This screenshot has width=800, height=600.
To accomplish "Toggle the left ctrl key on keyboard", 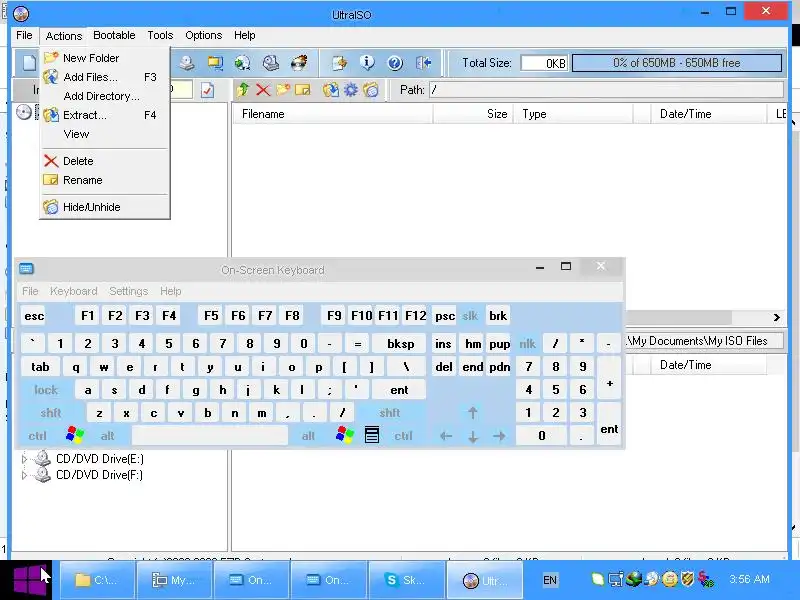I will coord(38,436).
